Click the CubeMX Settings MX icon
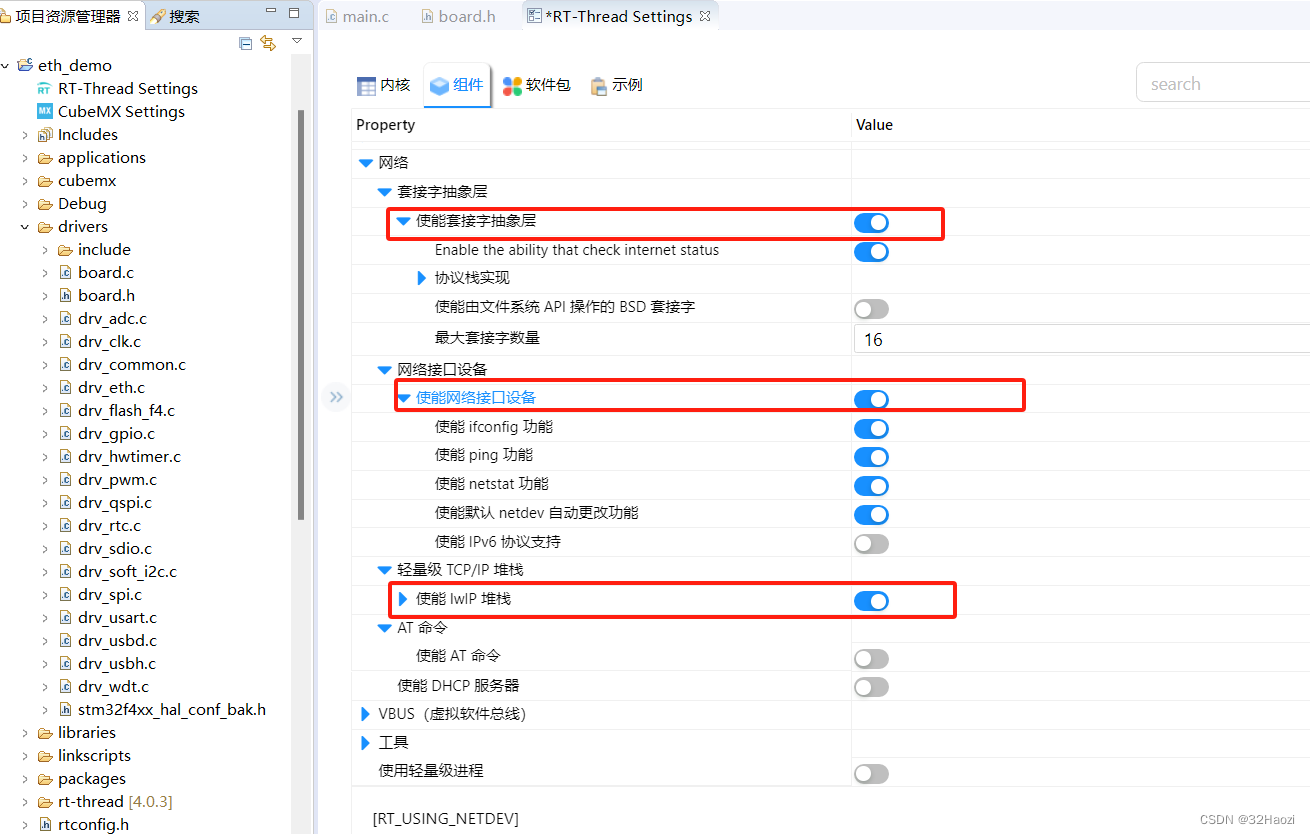This screenshot has height=834, width=1310. tap(44, 112)
